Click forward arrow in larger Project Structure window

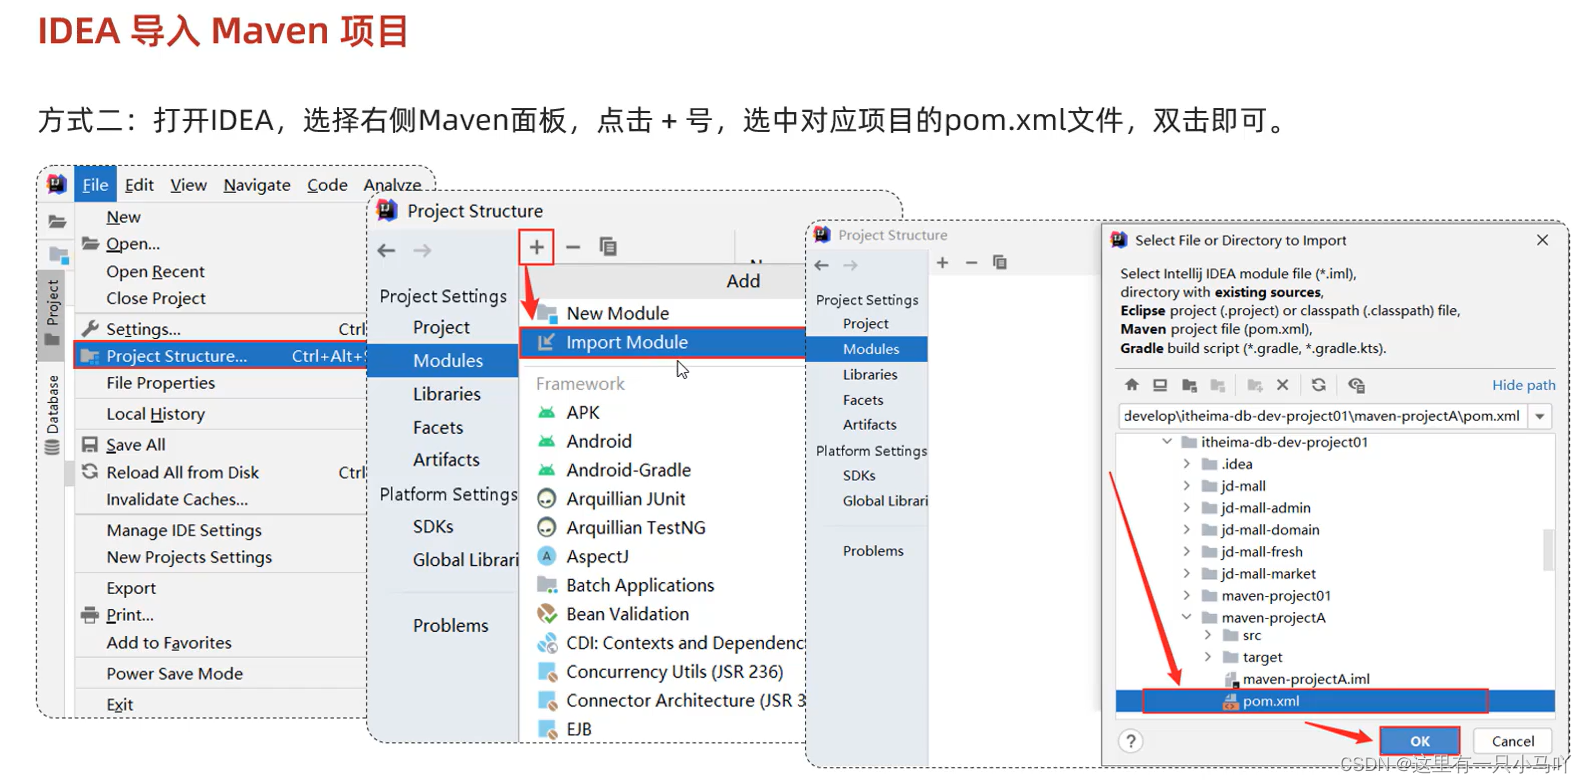tap(423, 250)
